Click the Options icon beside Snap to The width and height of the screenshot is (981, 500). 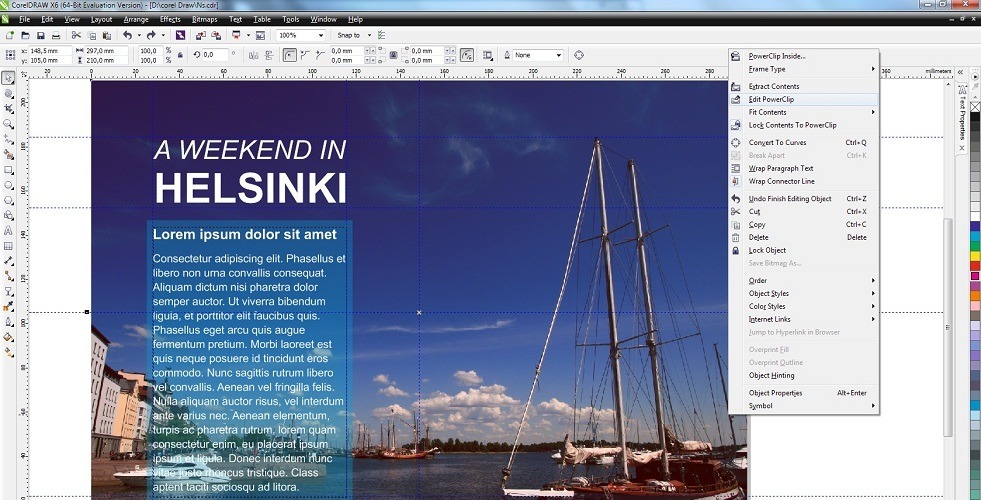coord(382,36)
